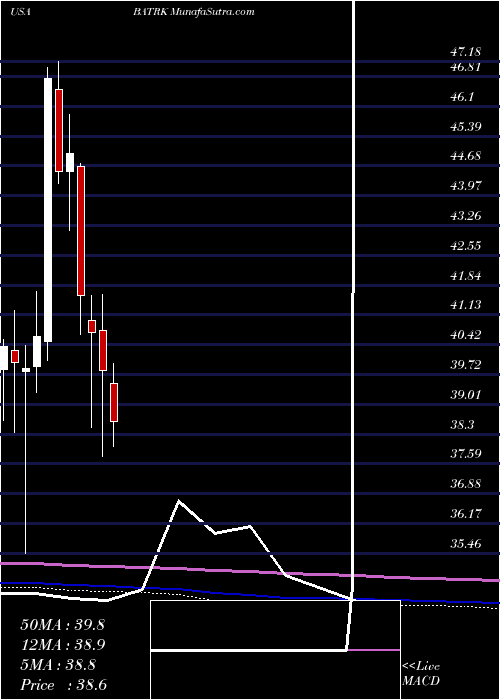This screenshot has width=500, height=700.
Task: Click the 38.3 price axis value
Action: (462, 425)
